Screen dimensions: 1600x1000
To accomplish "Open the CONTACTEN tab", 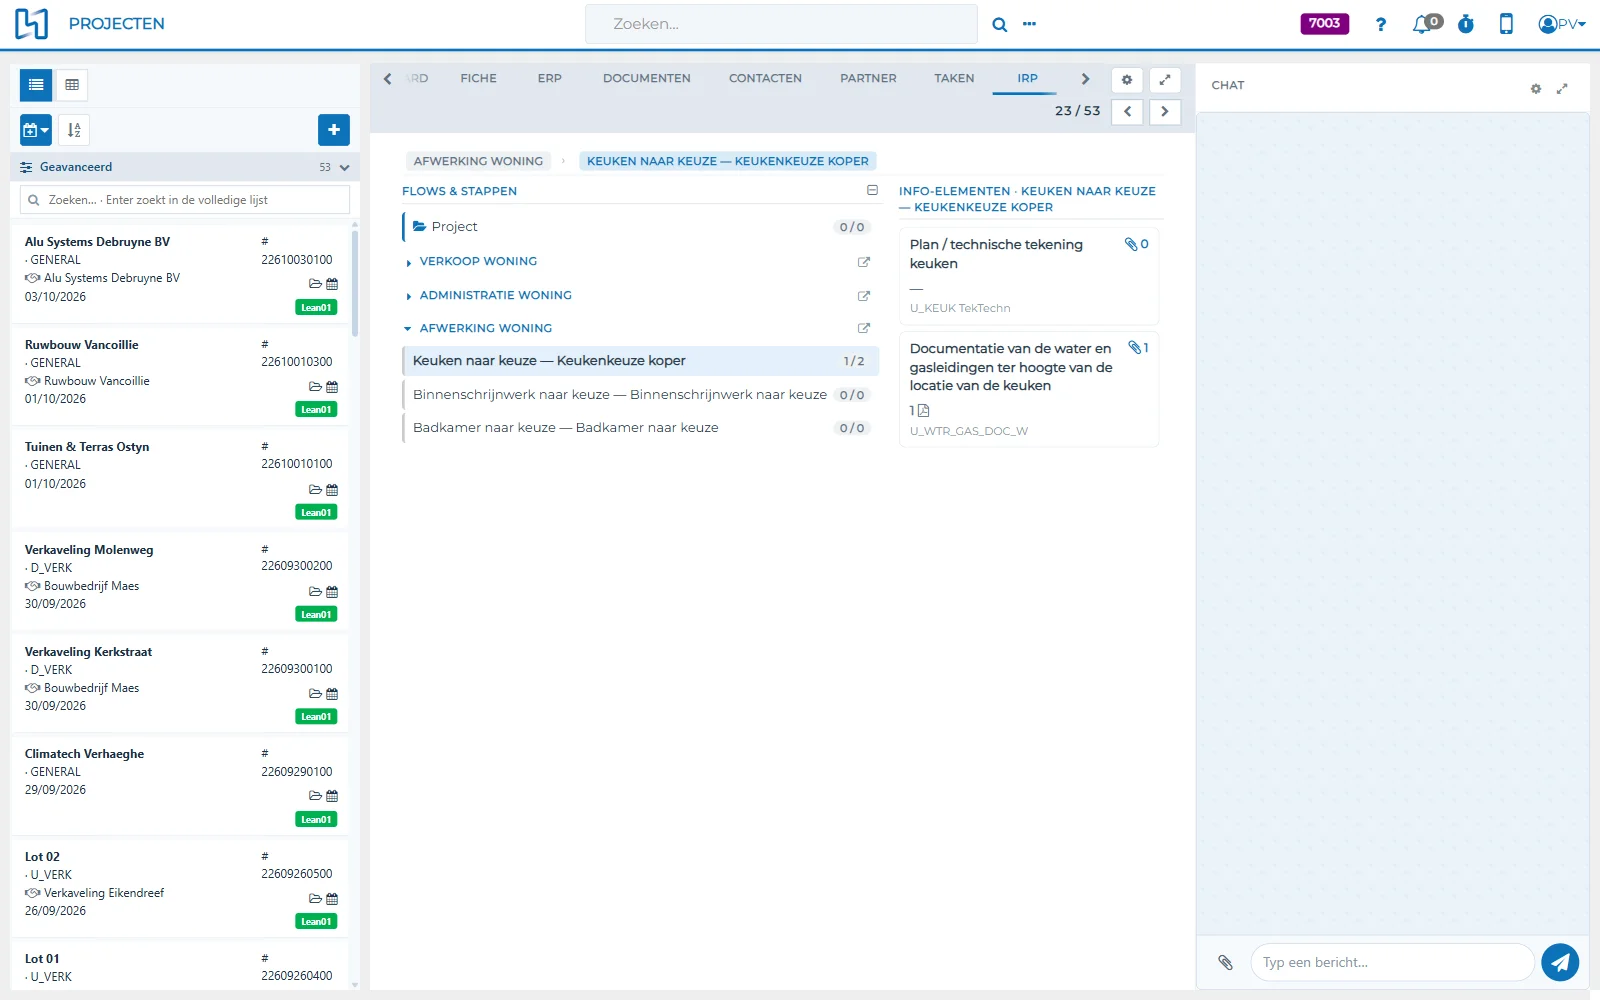I will click(765, 78).
